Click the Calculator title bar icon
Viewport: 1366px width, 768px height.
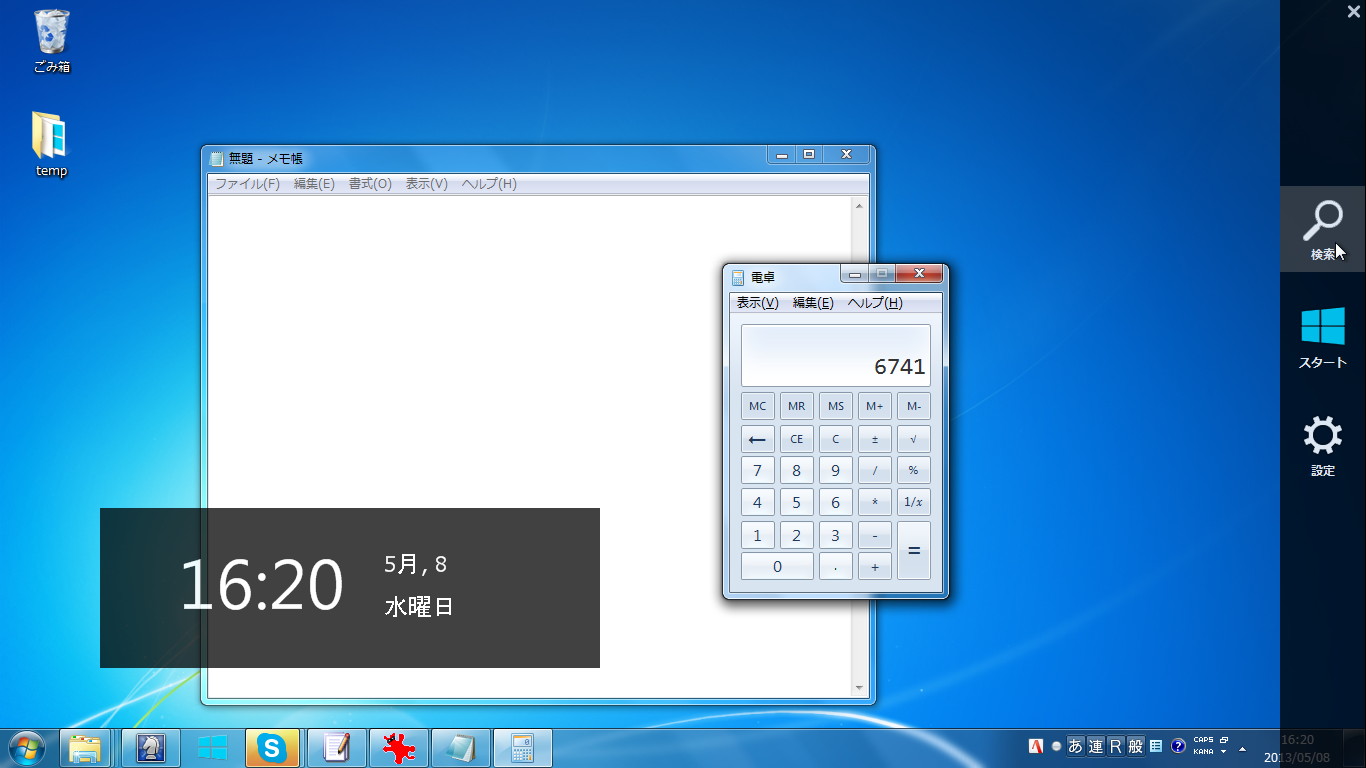click(738, 277)
